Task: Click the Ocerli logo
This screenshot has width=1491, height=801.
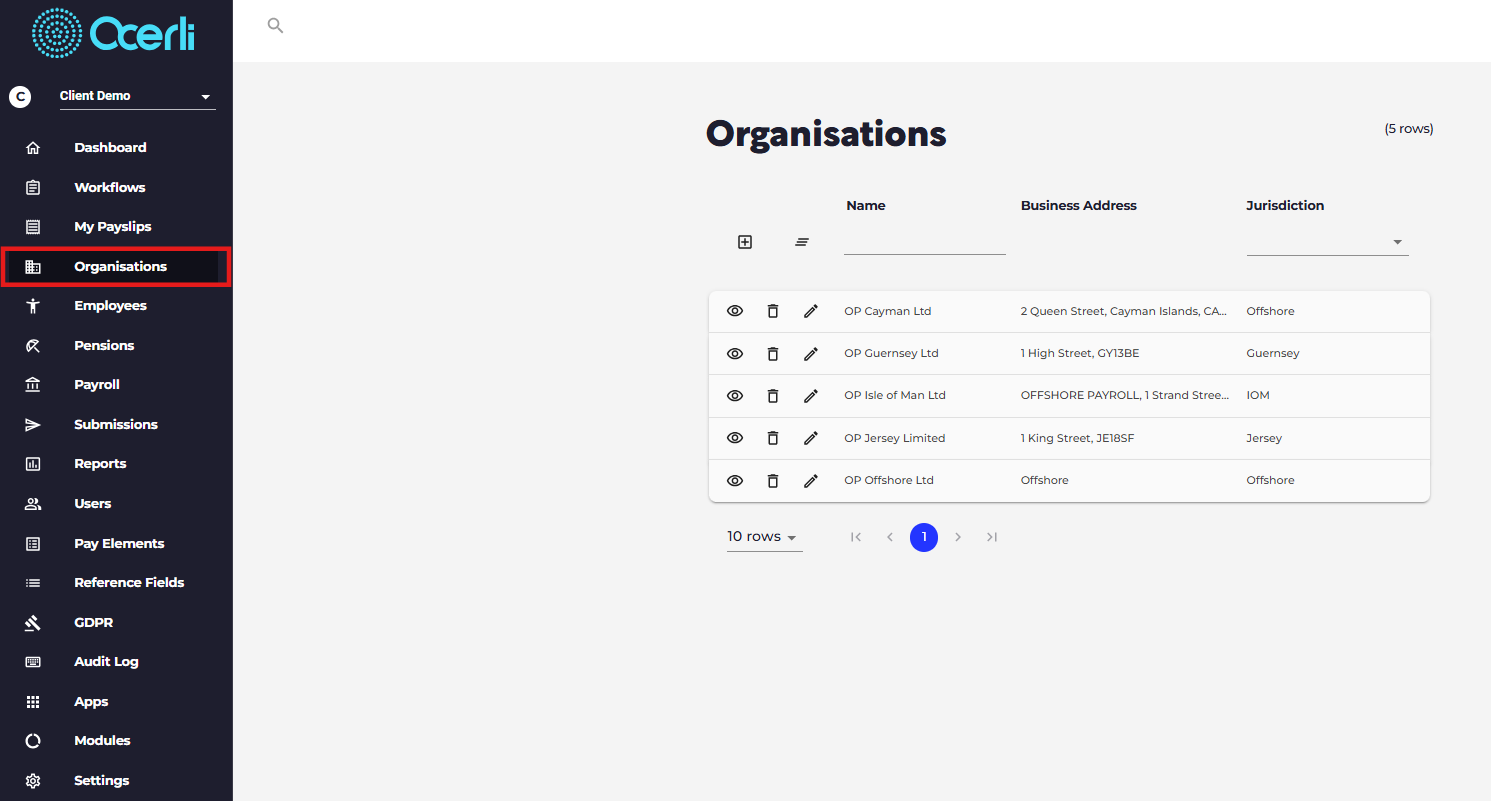Action: pyautogui.click(x=114, y=33)
